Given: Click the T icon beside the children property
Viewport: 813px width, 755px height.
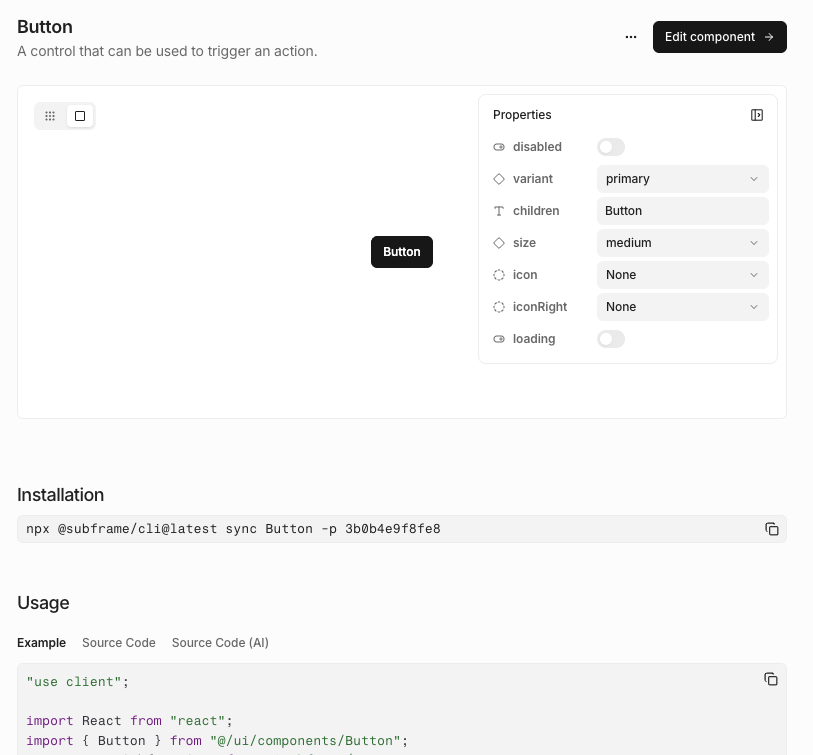Looking at the screenshot, I should (499, 211).
